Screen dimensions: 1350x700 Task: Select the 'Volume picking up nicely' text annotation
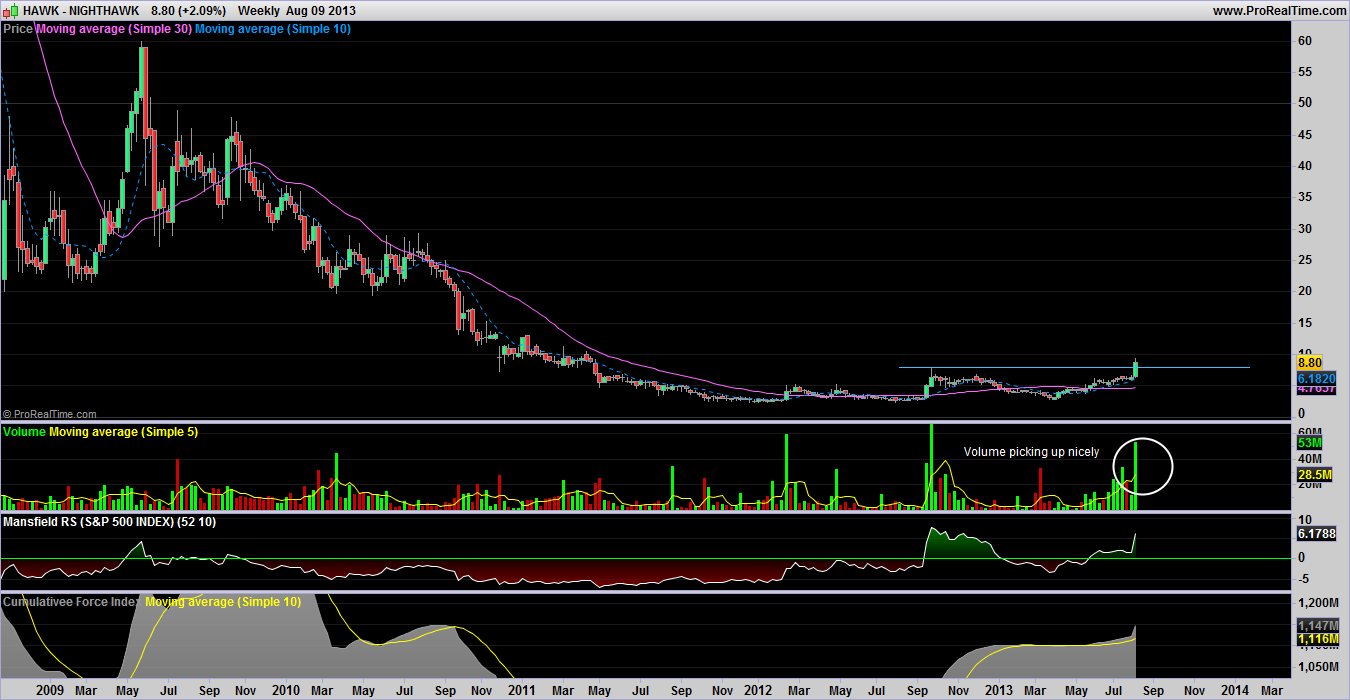tap(1031, 452)
